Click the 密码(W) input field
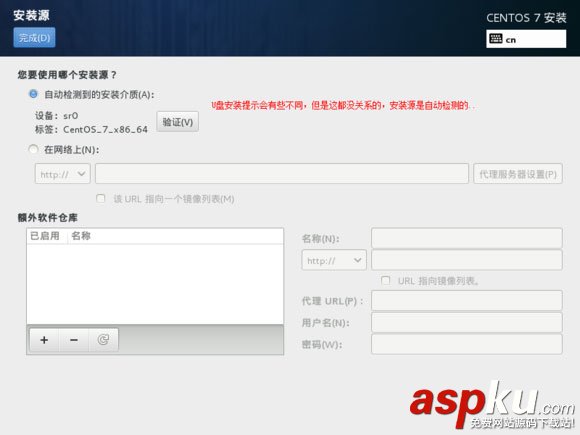The image size is (580, 435). click(x=467, y=344)
